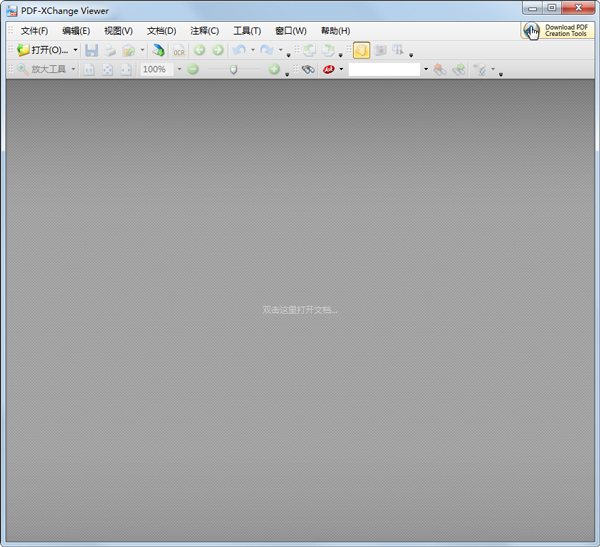Open the Edit (编辑) menu
This screenshot has height=547, width=600.
[76, 31]
